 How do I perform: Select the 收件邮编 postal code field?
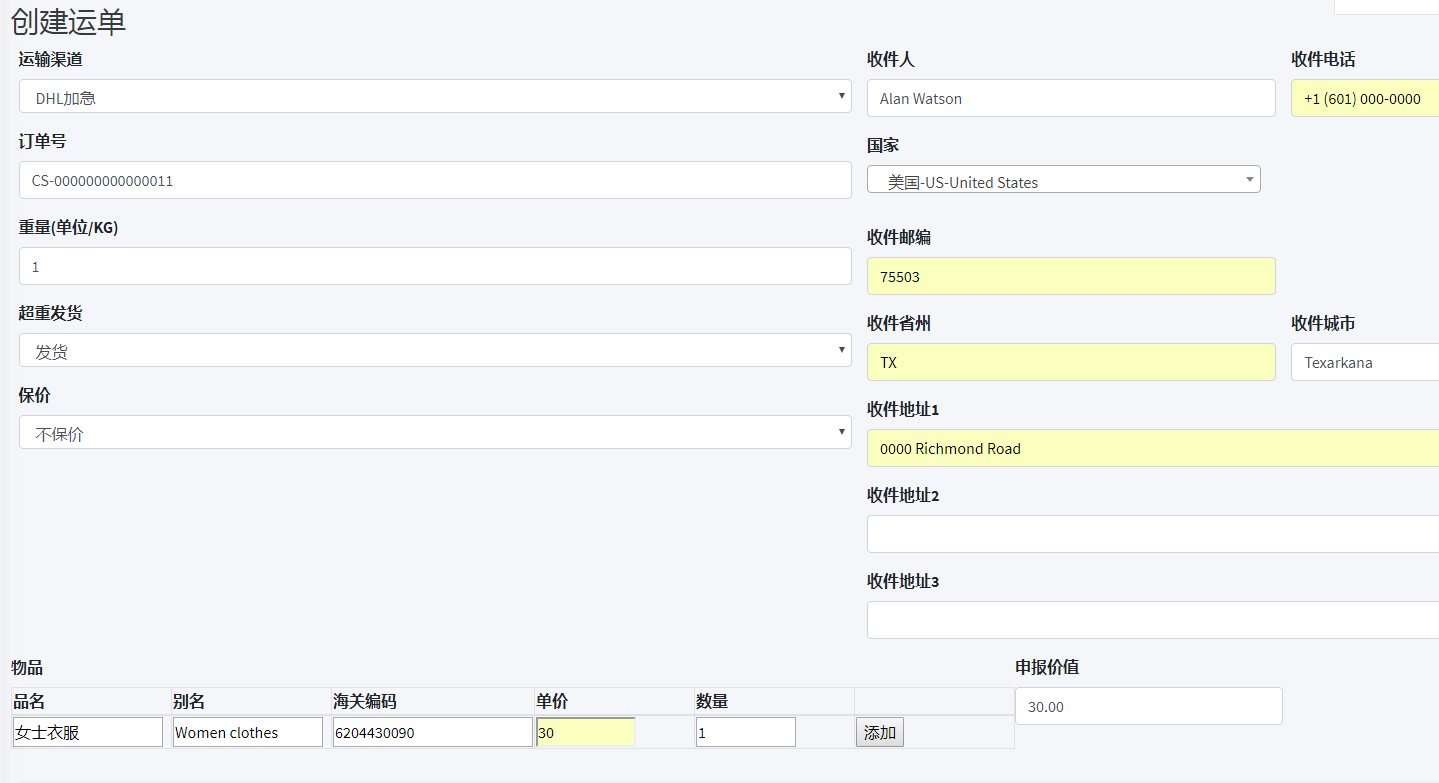tap(1070, 277)
